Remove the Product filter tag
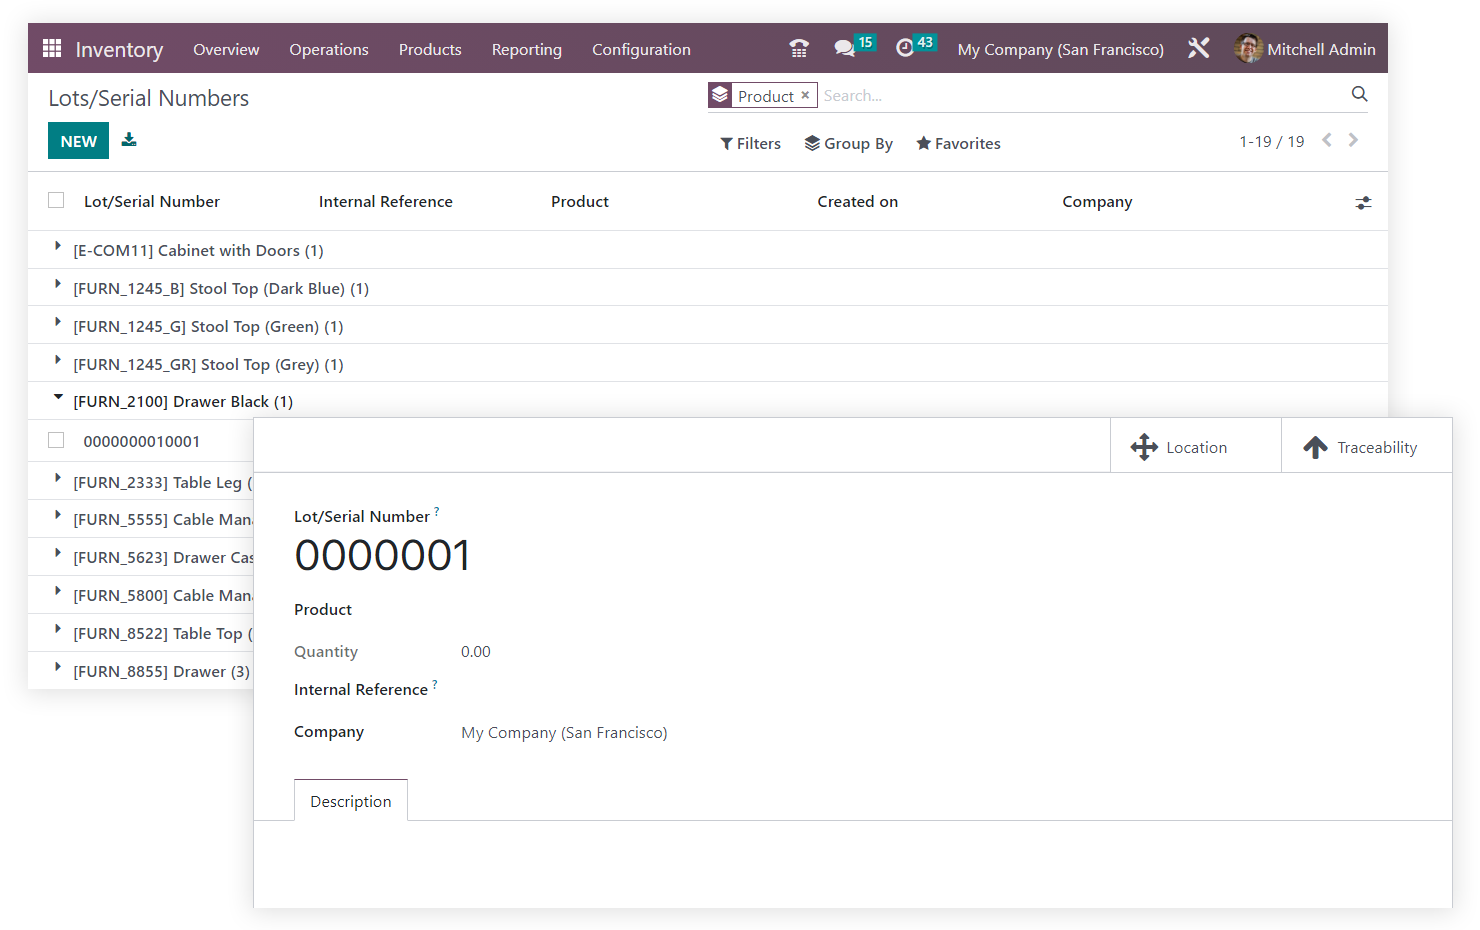 click(805, 95)
